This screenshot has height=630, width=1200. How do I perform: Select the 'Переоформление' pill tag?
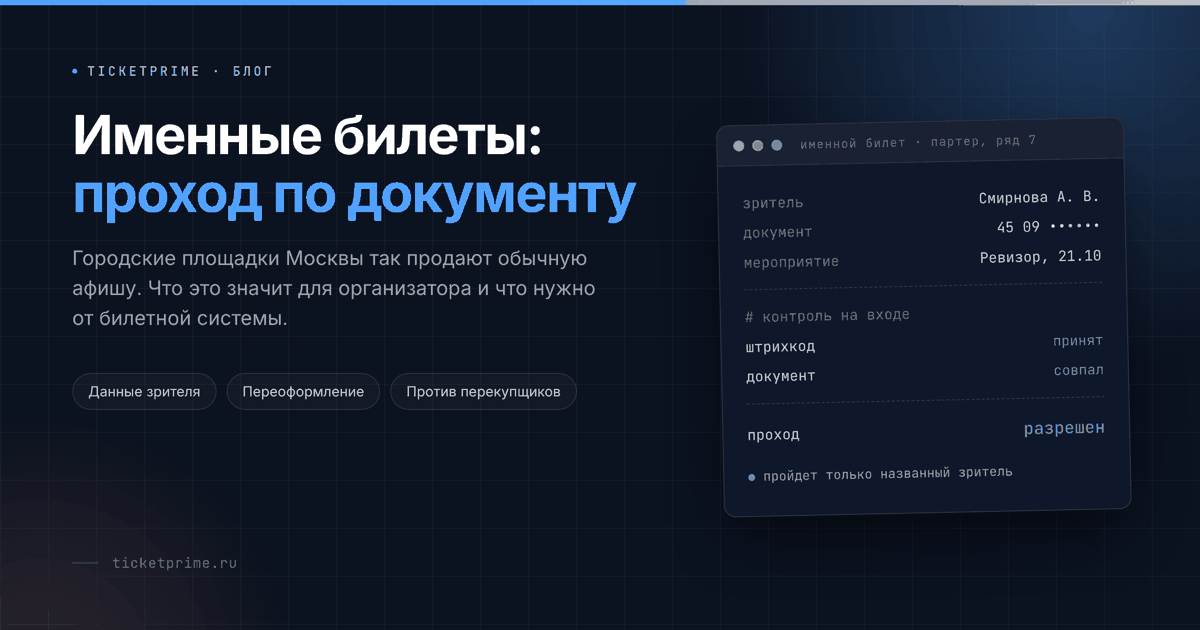click(x=303, y=392)
